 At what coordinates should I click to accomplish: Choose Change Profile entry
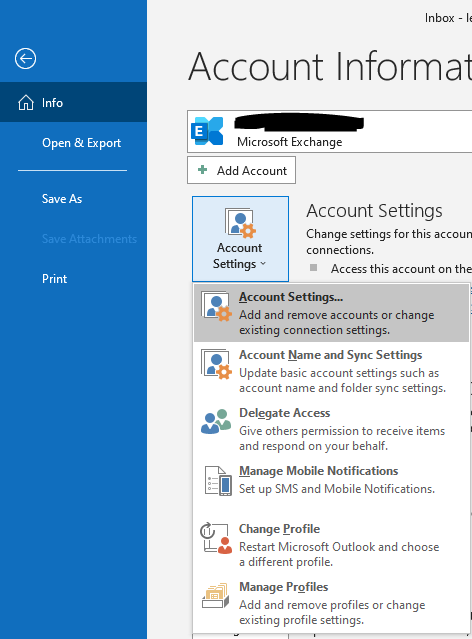point(331,545)
